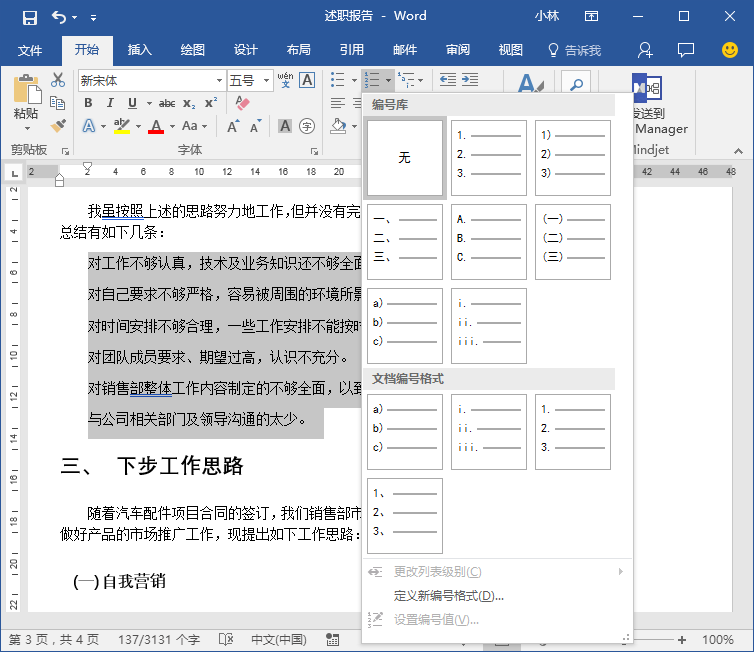
Task: Click the Shading paint bucket icon
Action: (339, 126)
